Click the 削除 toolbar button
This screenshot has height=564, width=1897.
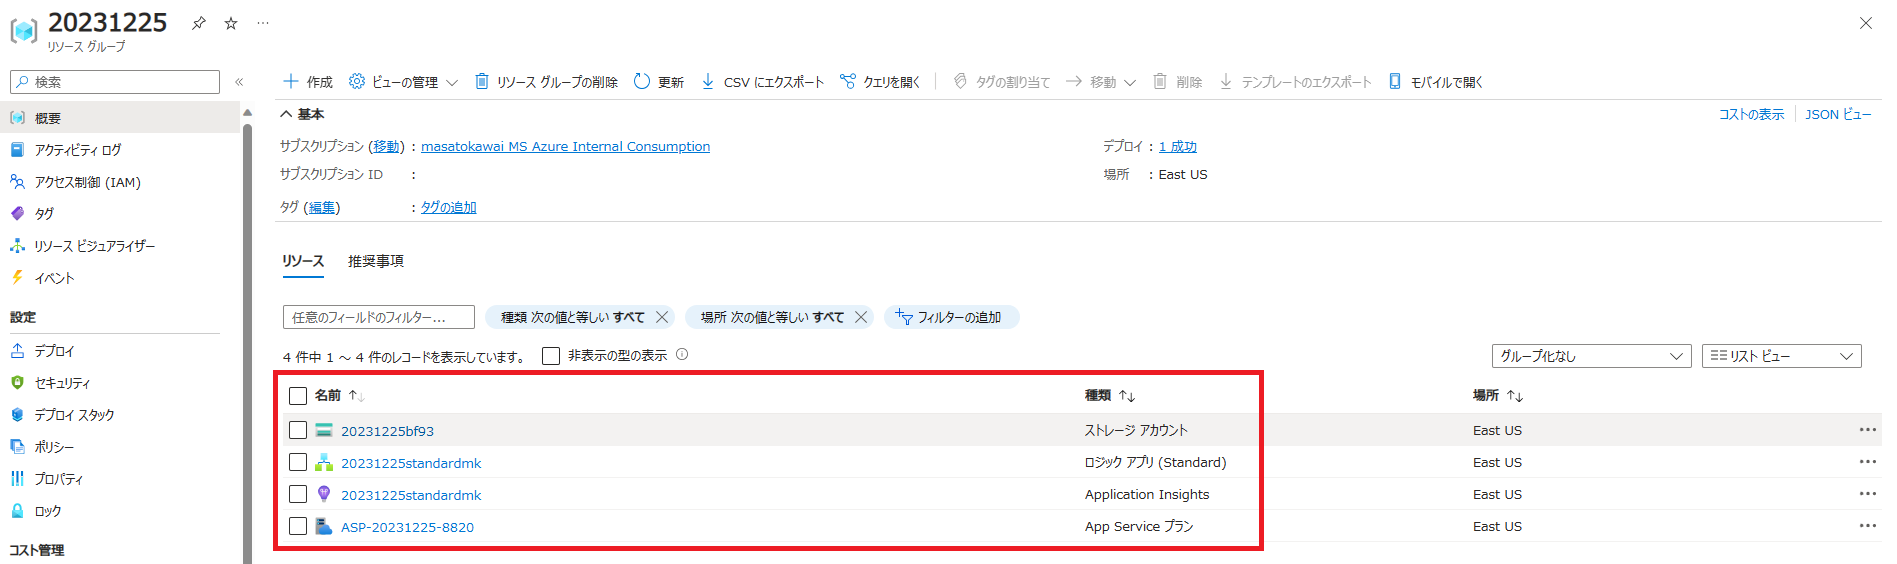(x=1177, y=82)
